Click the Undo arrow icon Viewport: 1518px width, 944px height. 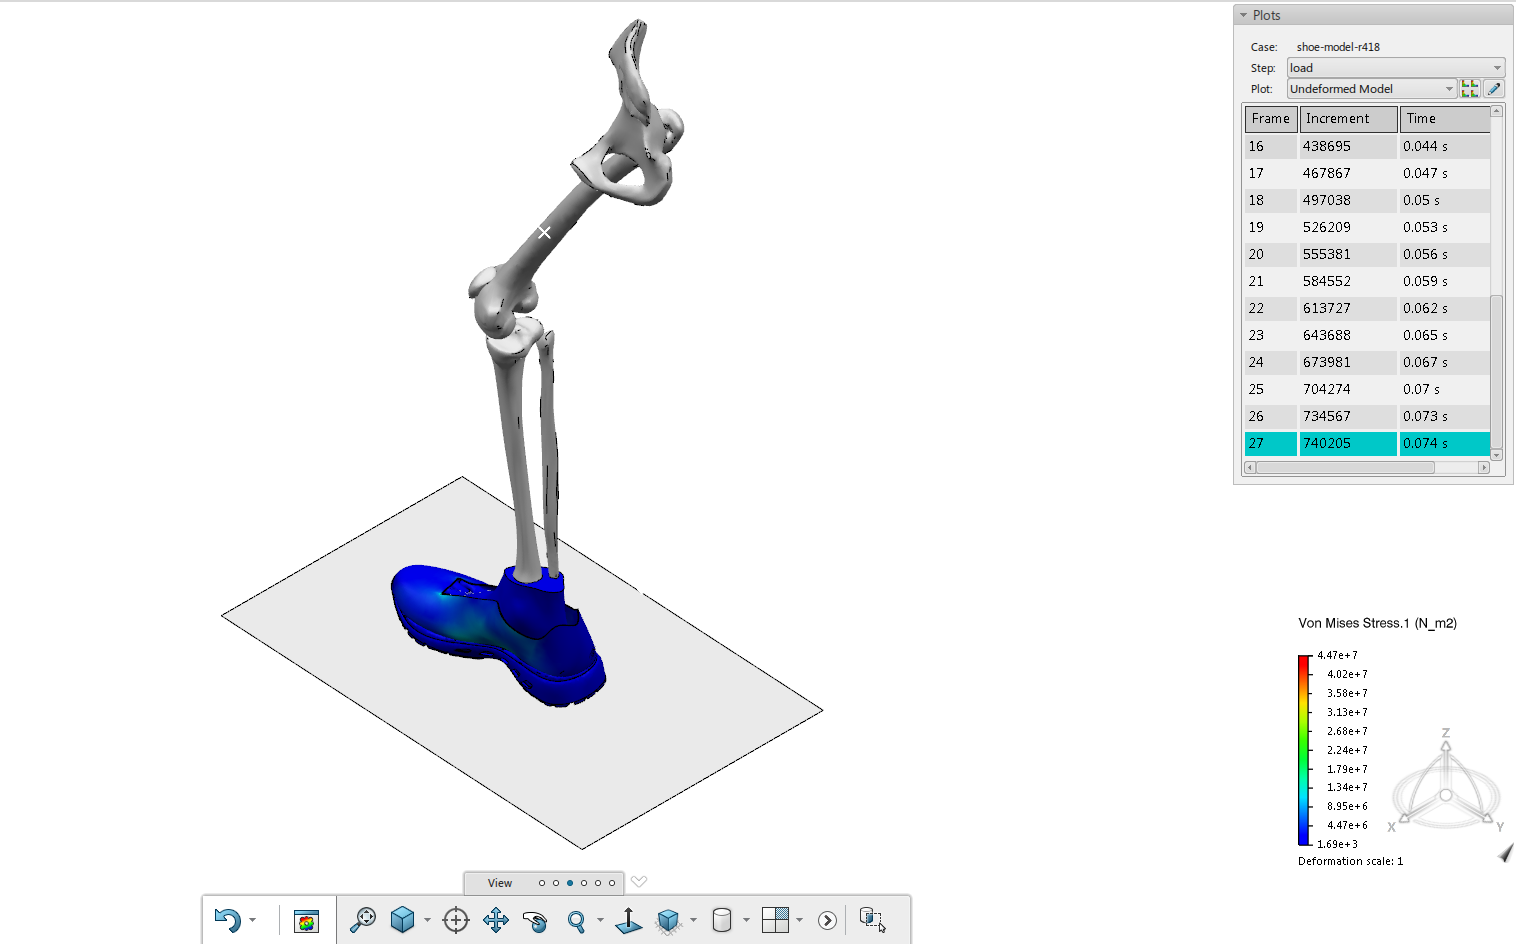[228, 920]
